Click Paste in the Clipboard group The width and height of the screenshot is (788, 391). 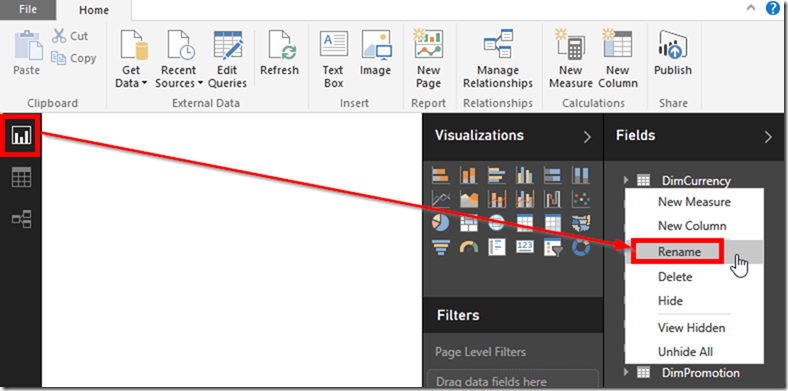pyautogui.click(x=27, y=53)
